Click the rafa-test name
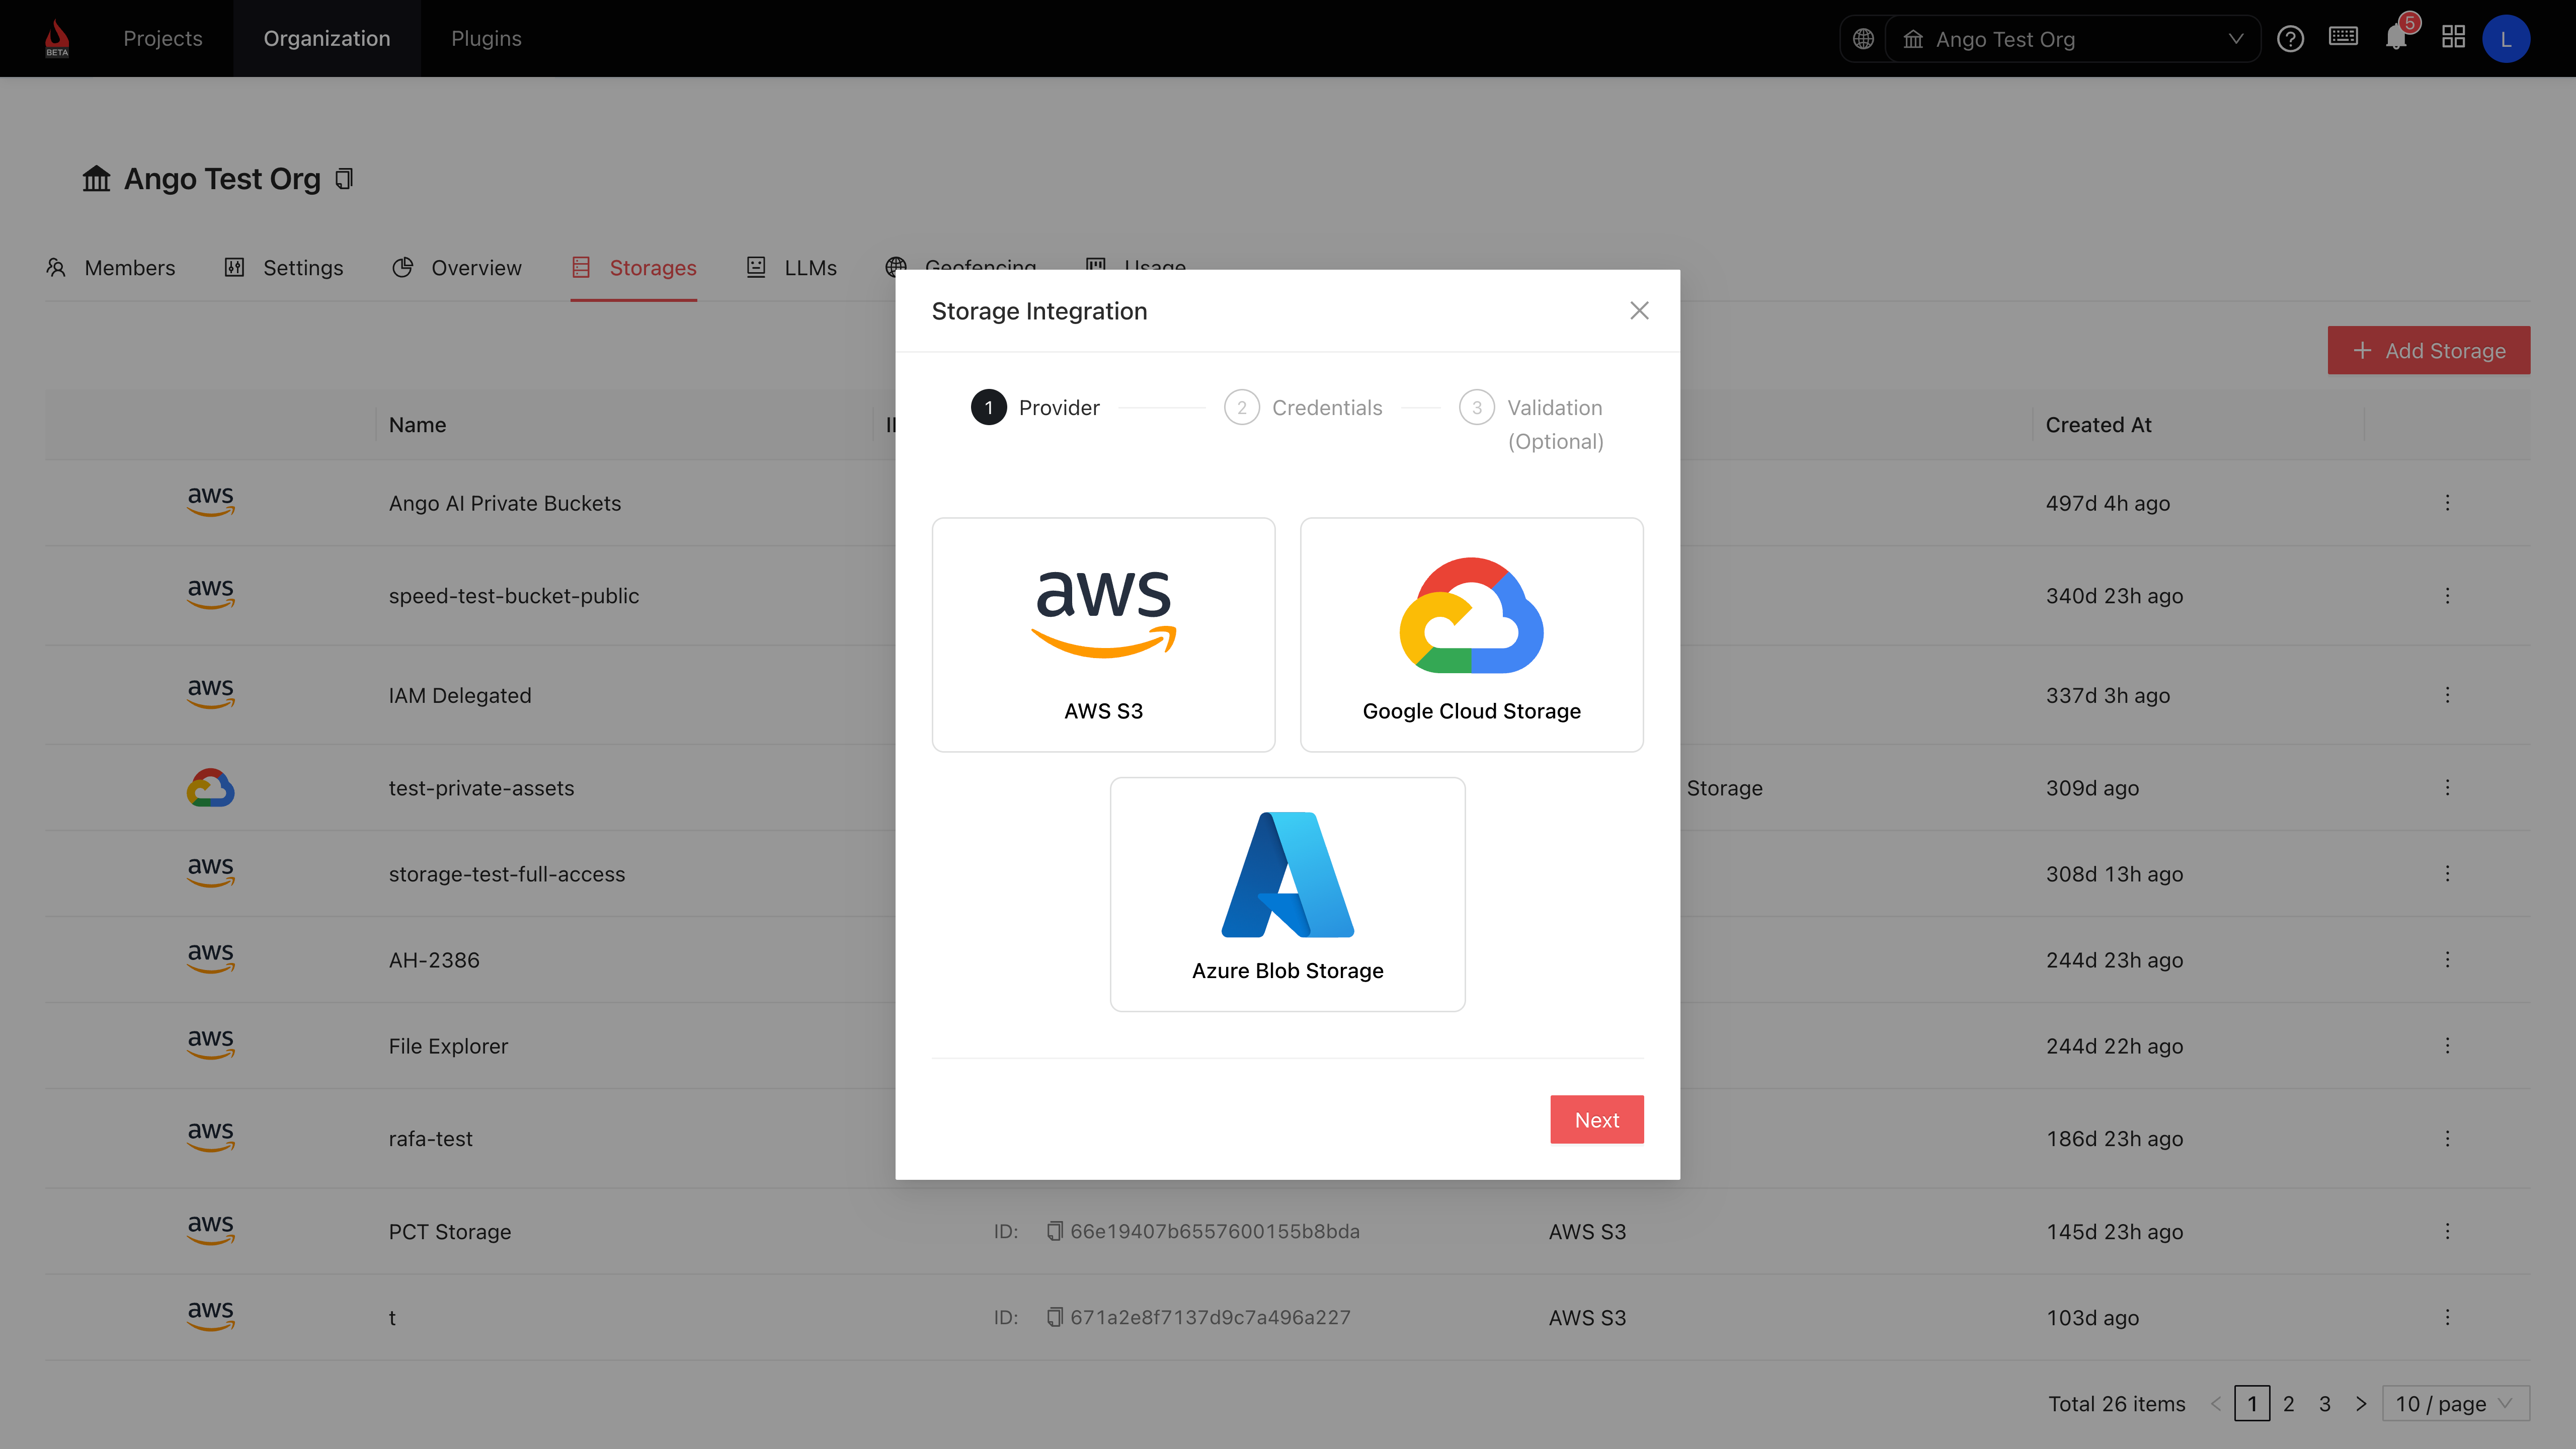The height and width of the screenshot is (1449, 2576). point(430,1139)
